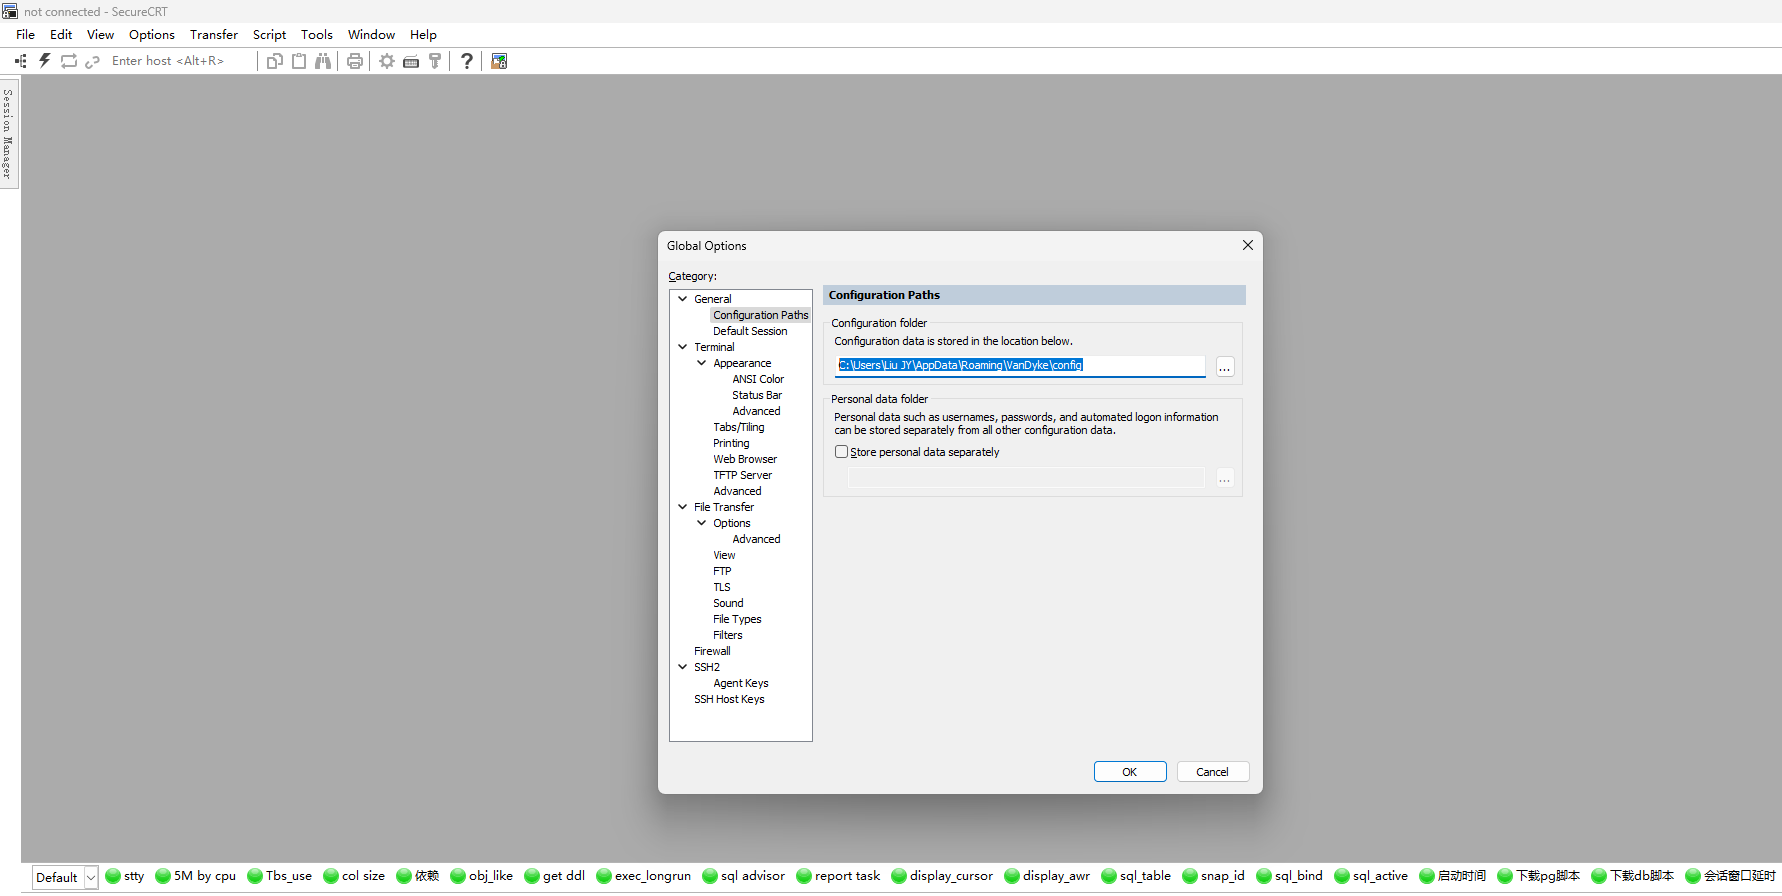The image size is (1782, 896).
Task: Click the exec_longrun button bar item
Action: 644,876
